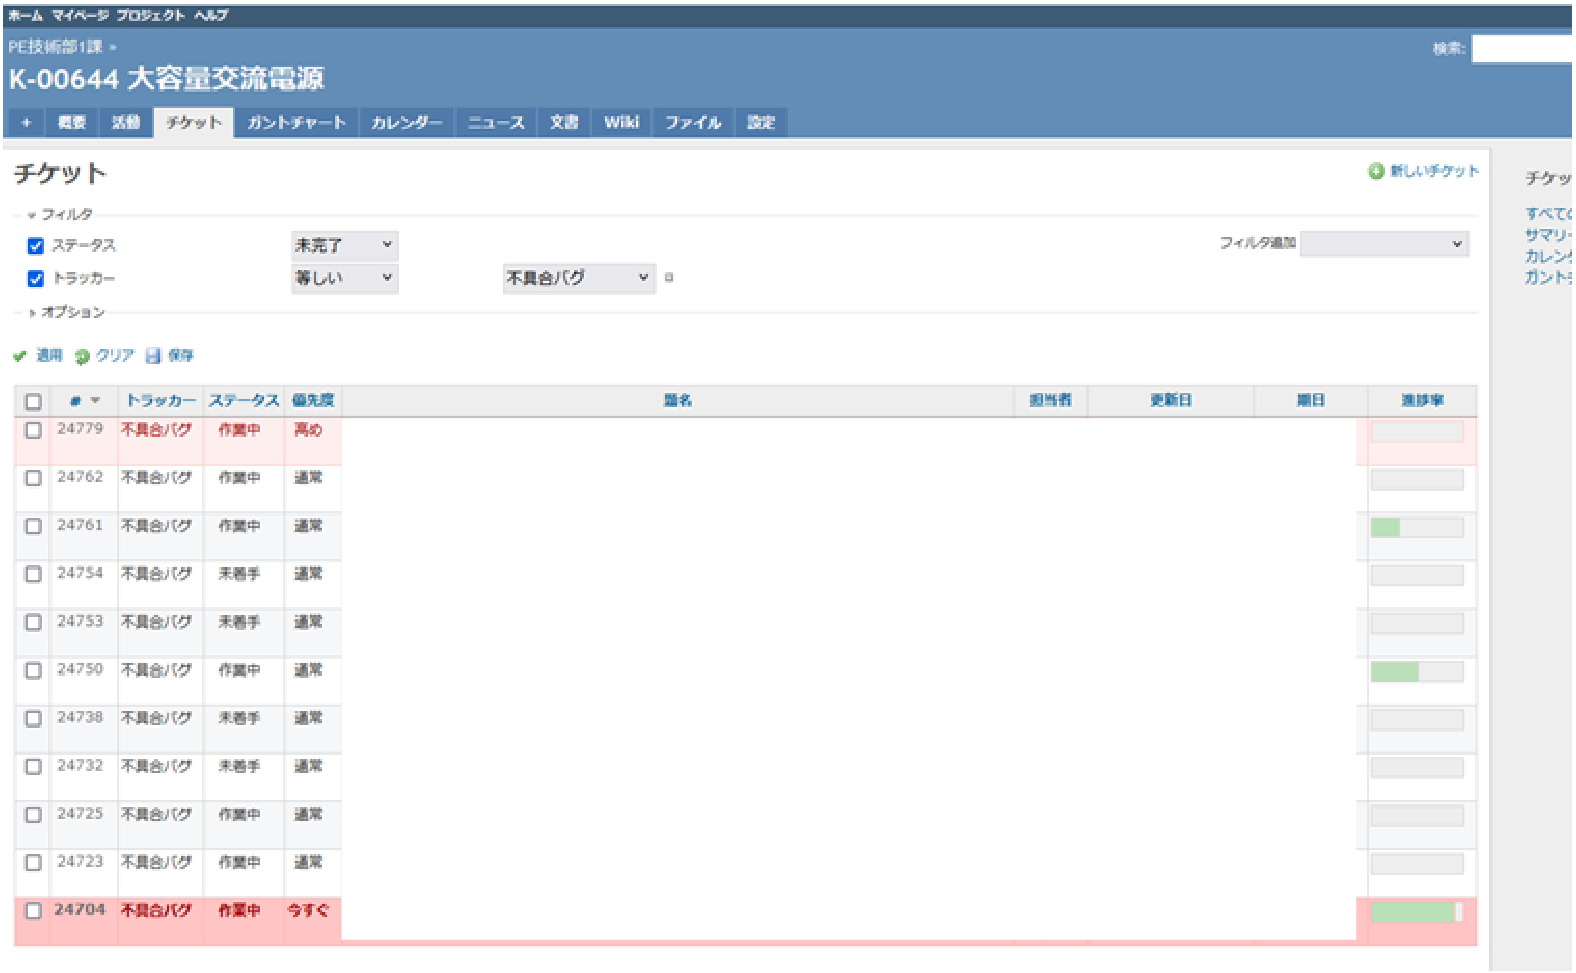Switch to the ガントチャート tab
This screenshot has height=973, width=1576.
click(x=296, y=123)
